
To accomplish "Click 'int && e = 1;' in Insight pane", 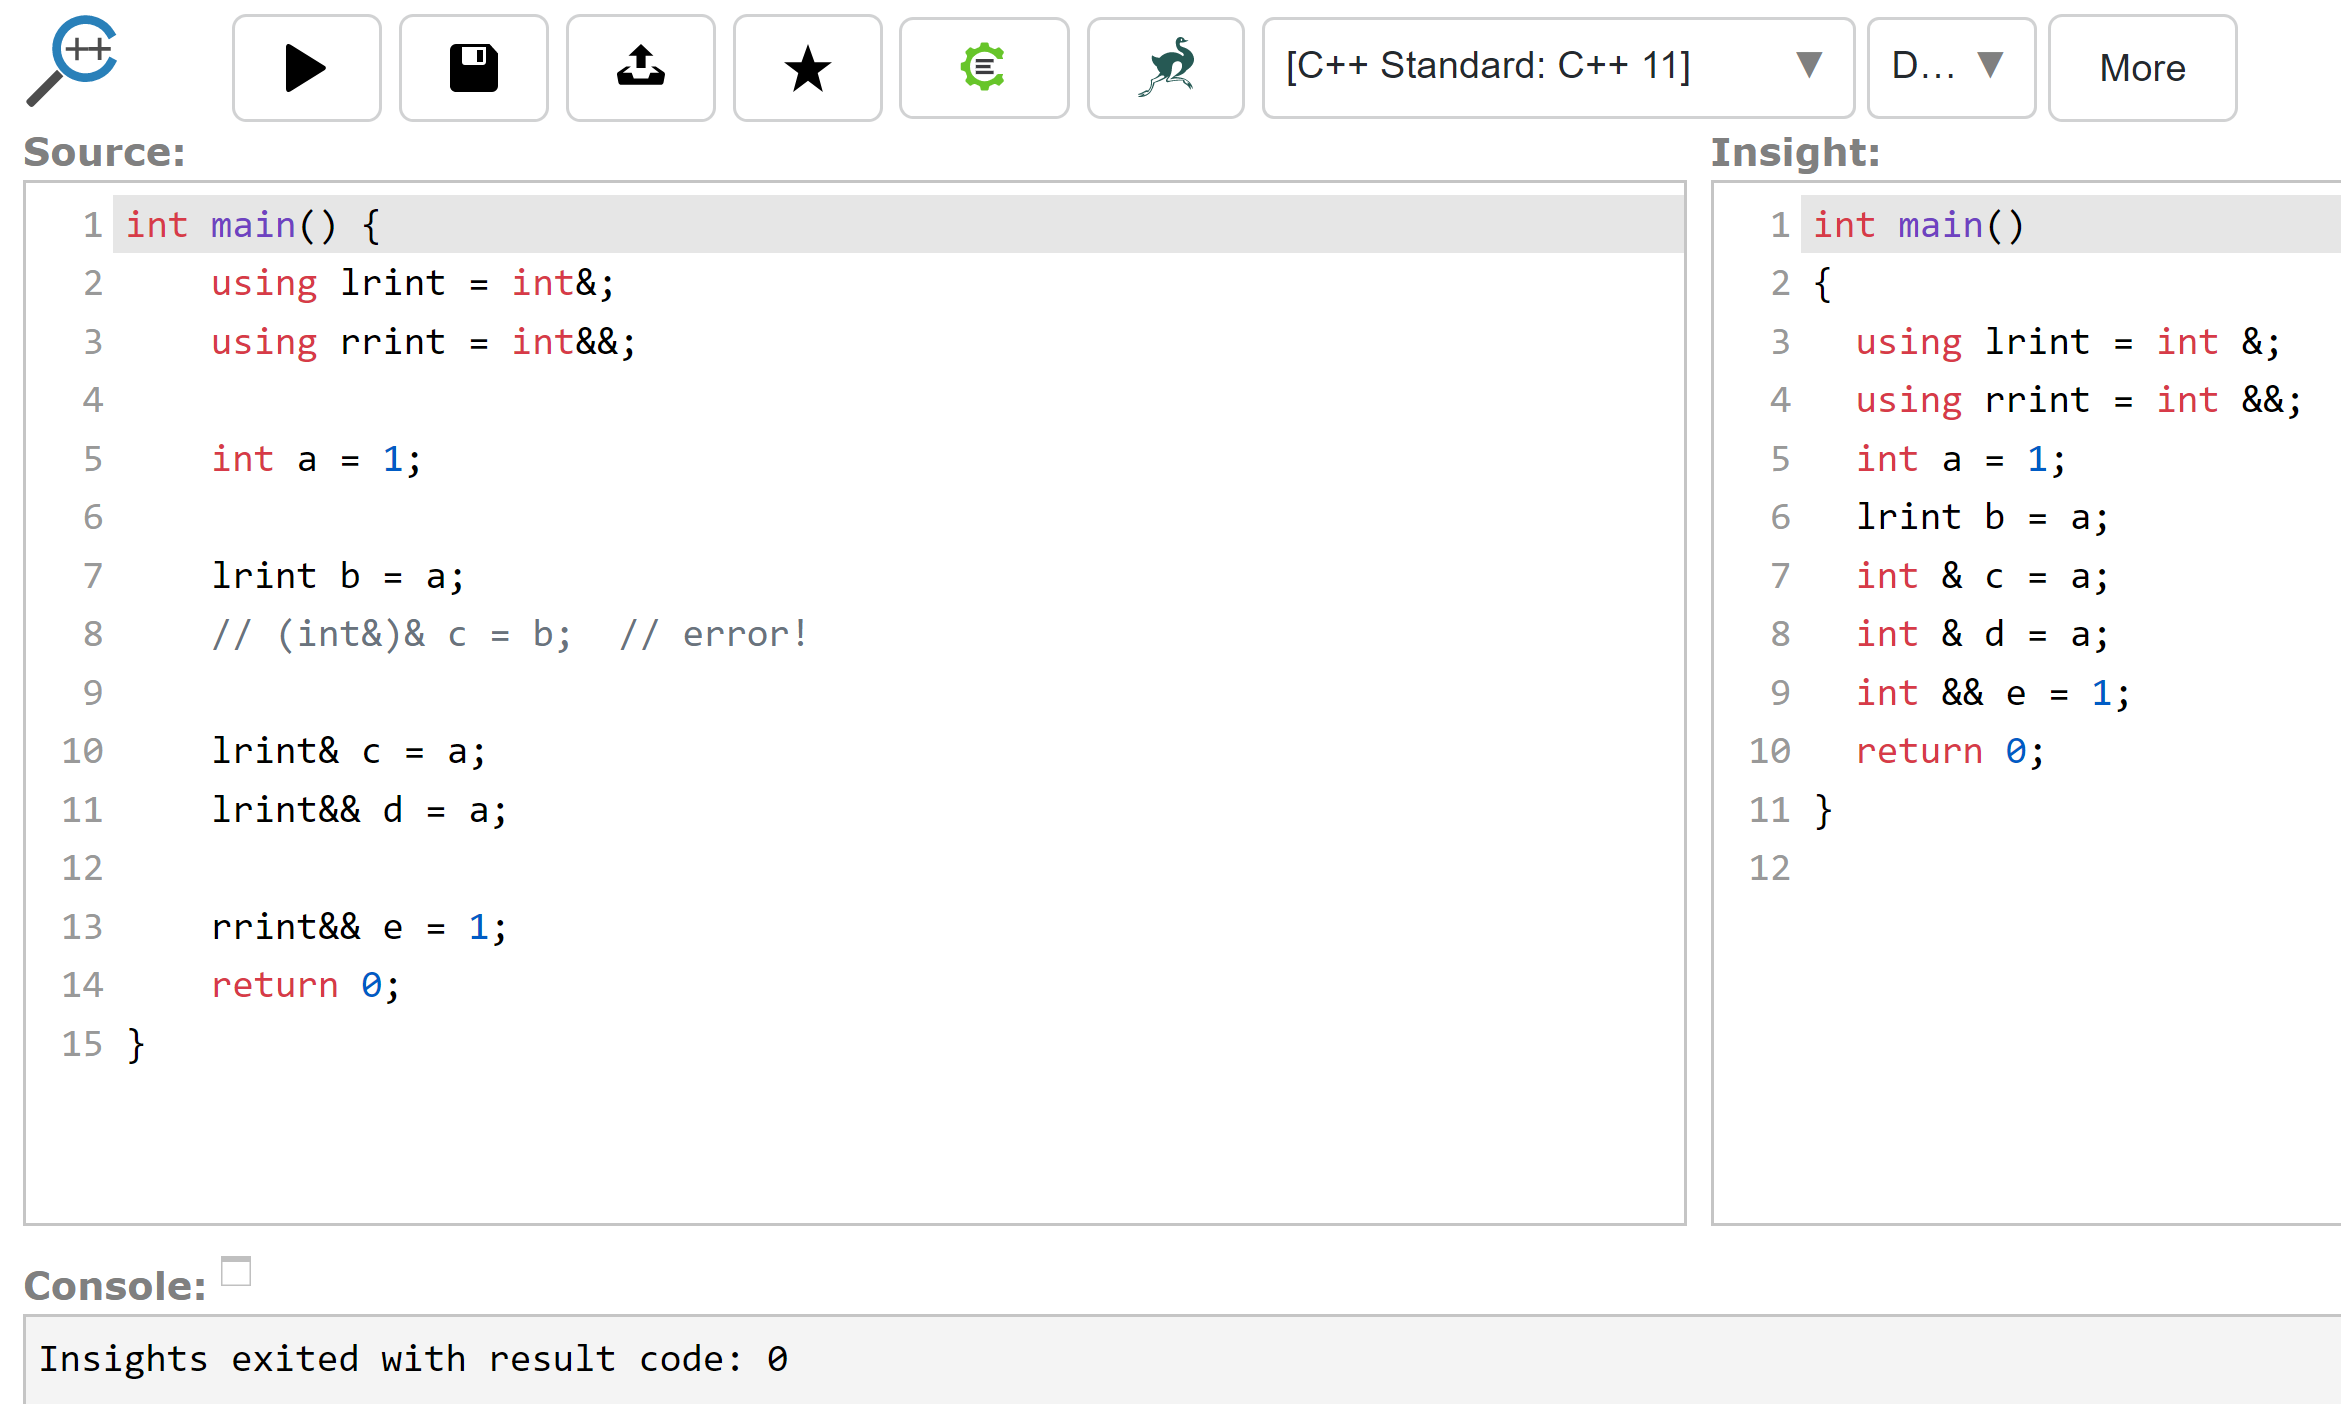I will [x=1992, y=693].
